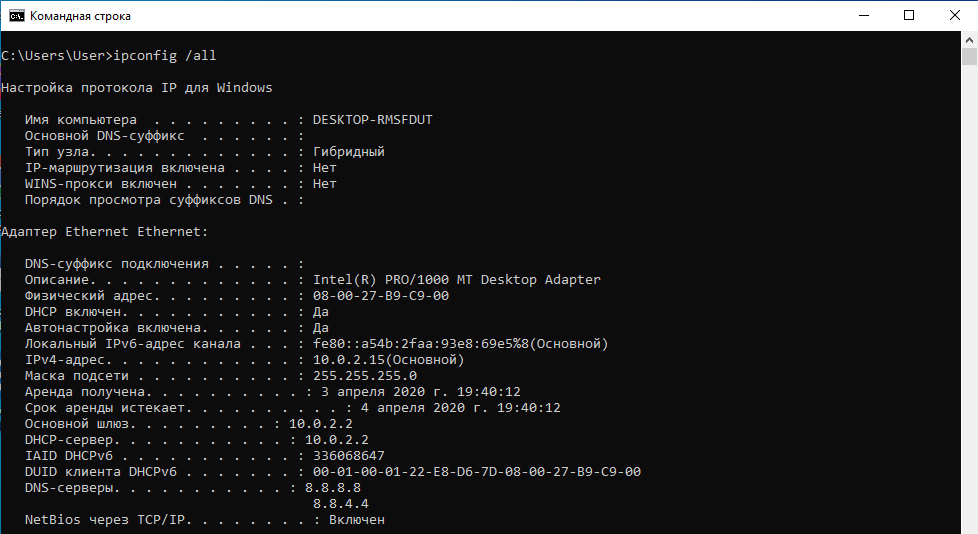Close the Command Prompt window

[x=954, y=16]
